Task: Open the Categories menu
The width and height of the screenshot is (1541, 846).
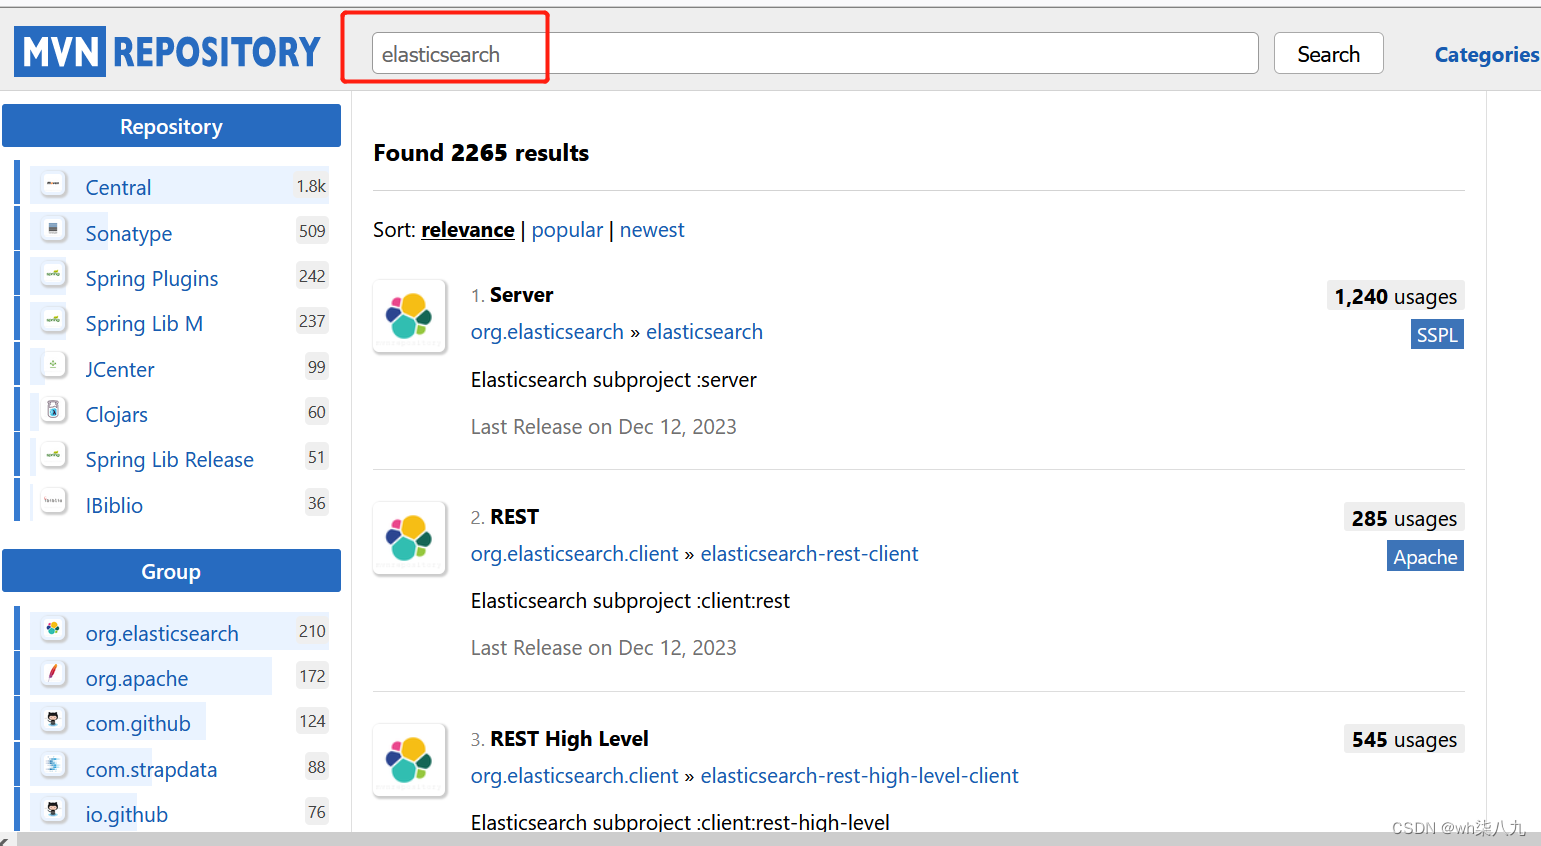Action: [1486, 55]
